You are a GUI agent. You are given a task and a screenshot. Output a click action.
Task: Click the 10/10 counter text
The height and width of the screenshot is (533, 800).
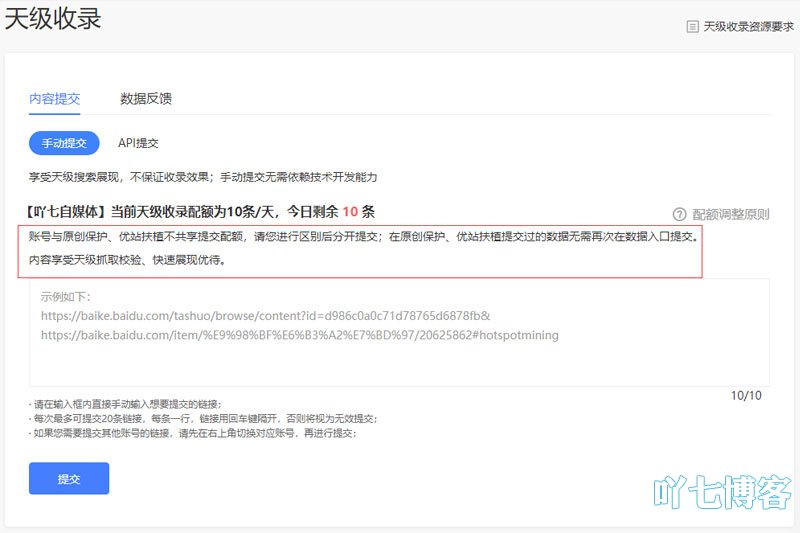tap(746, 396)
